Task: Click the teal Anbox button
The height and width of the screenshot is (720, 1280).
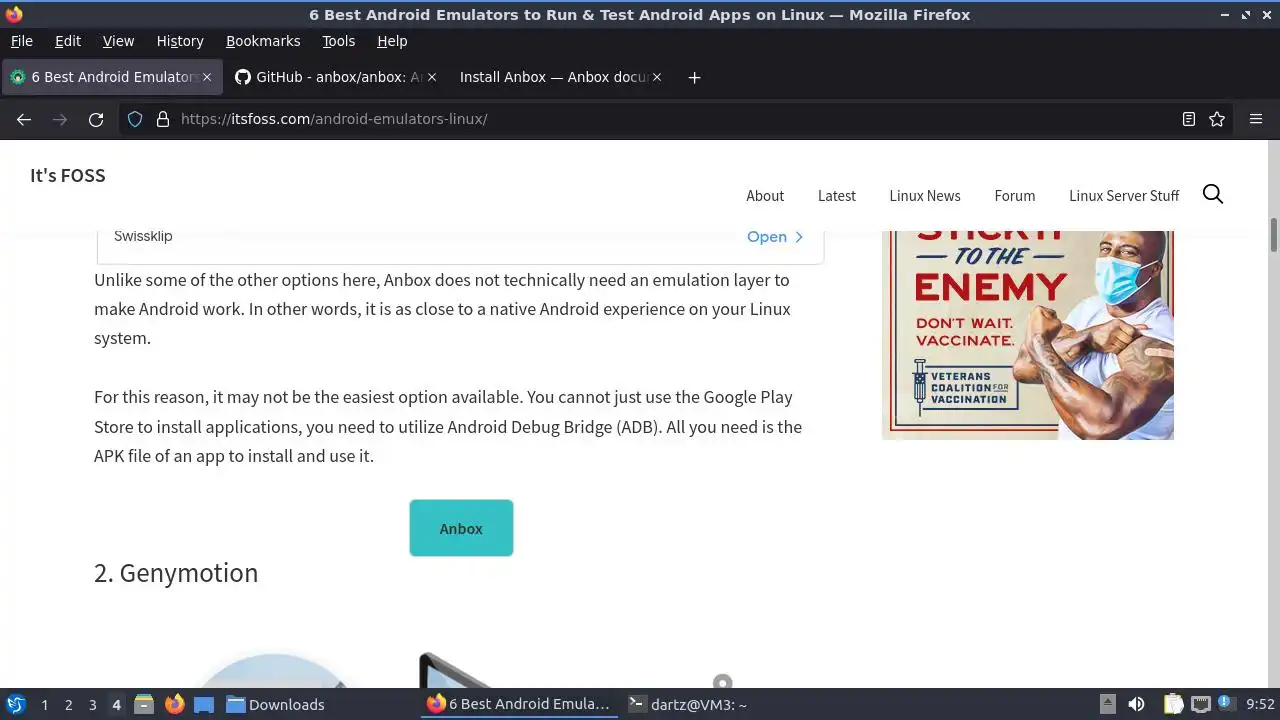Action: point(461,528)
